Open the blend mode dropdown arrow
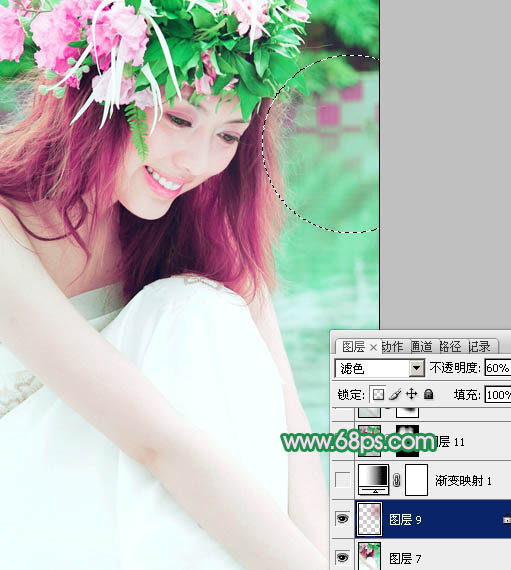Screen dimensions: 511x570 pos(417,368)
